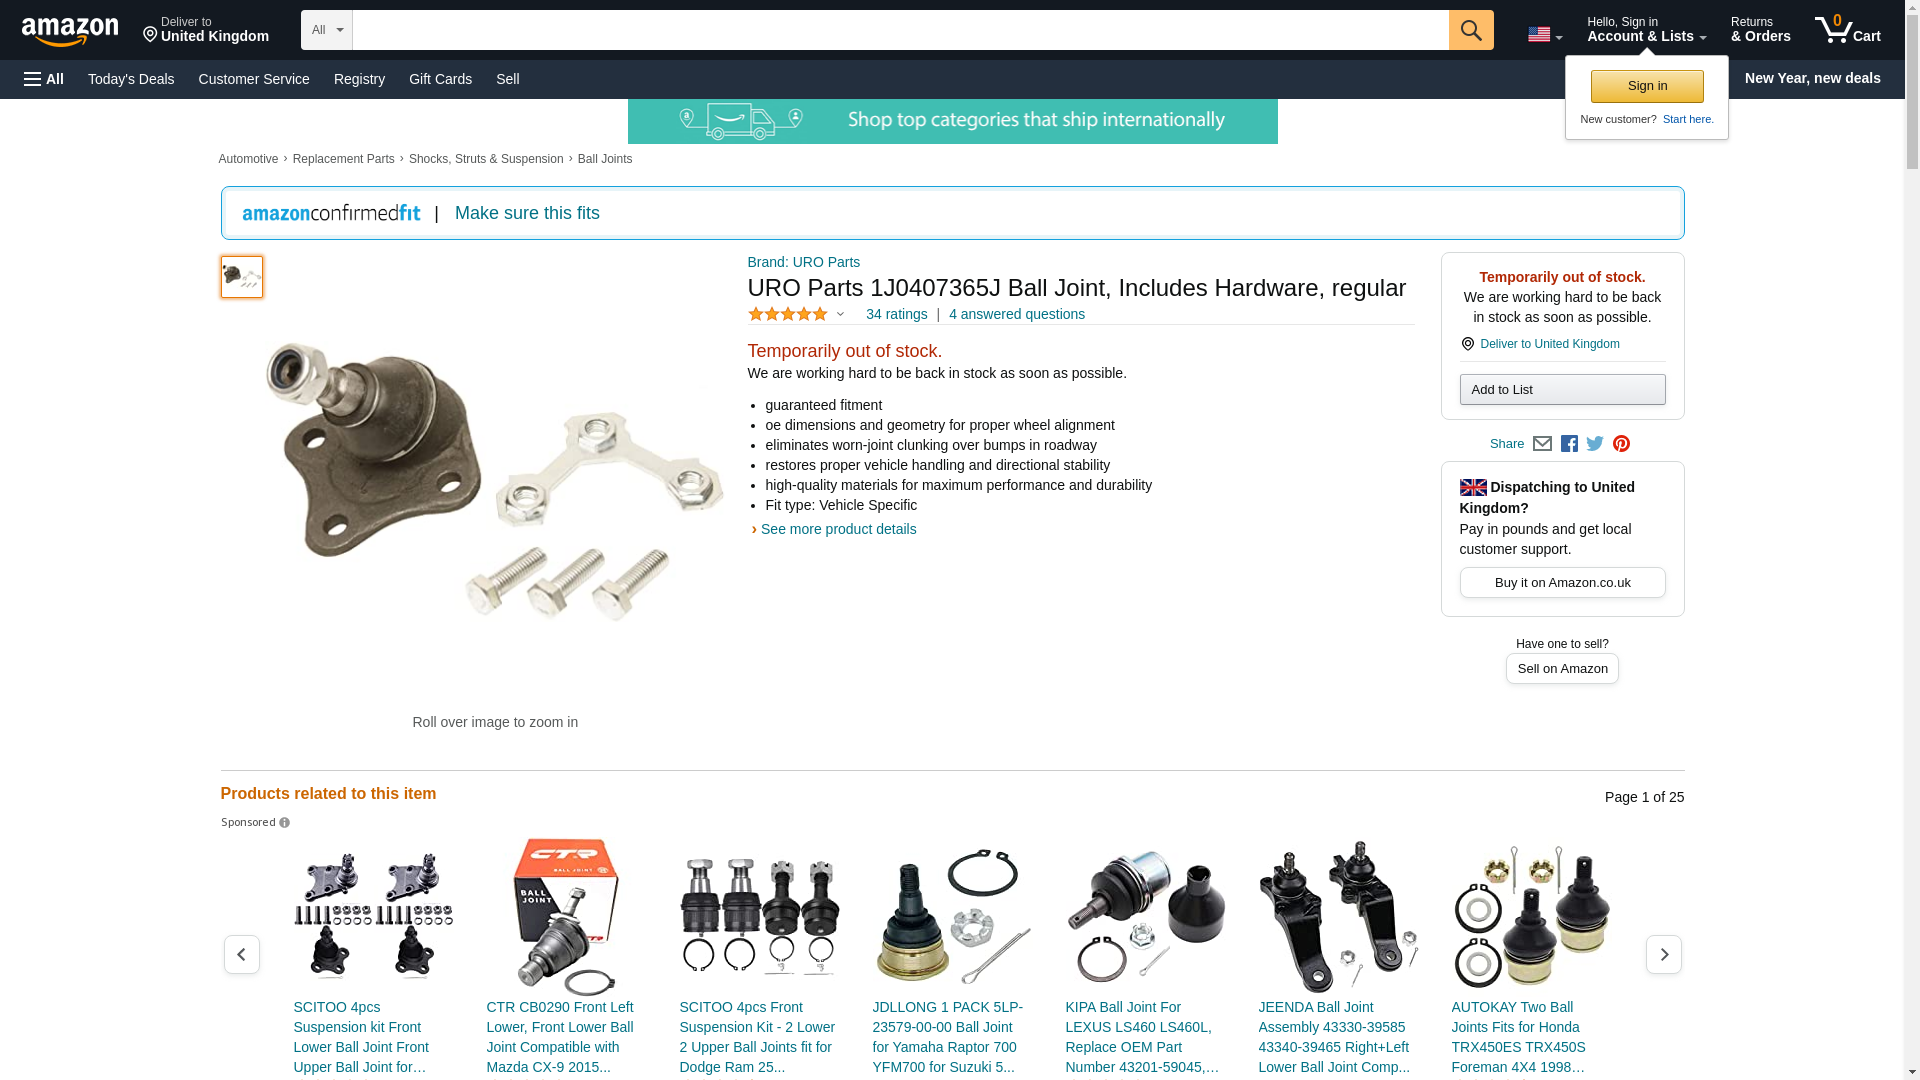The height and width of the screenshot is (1080, 1920).
Task: Open Today's Deals in navigation bar
Action: (x=131, y=79)
